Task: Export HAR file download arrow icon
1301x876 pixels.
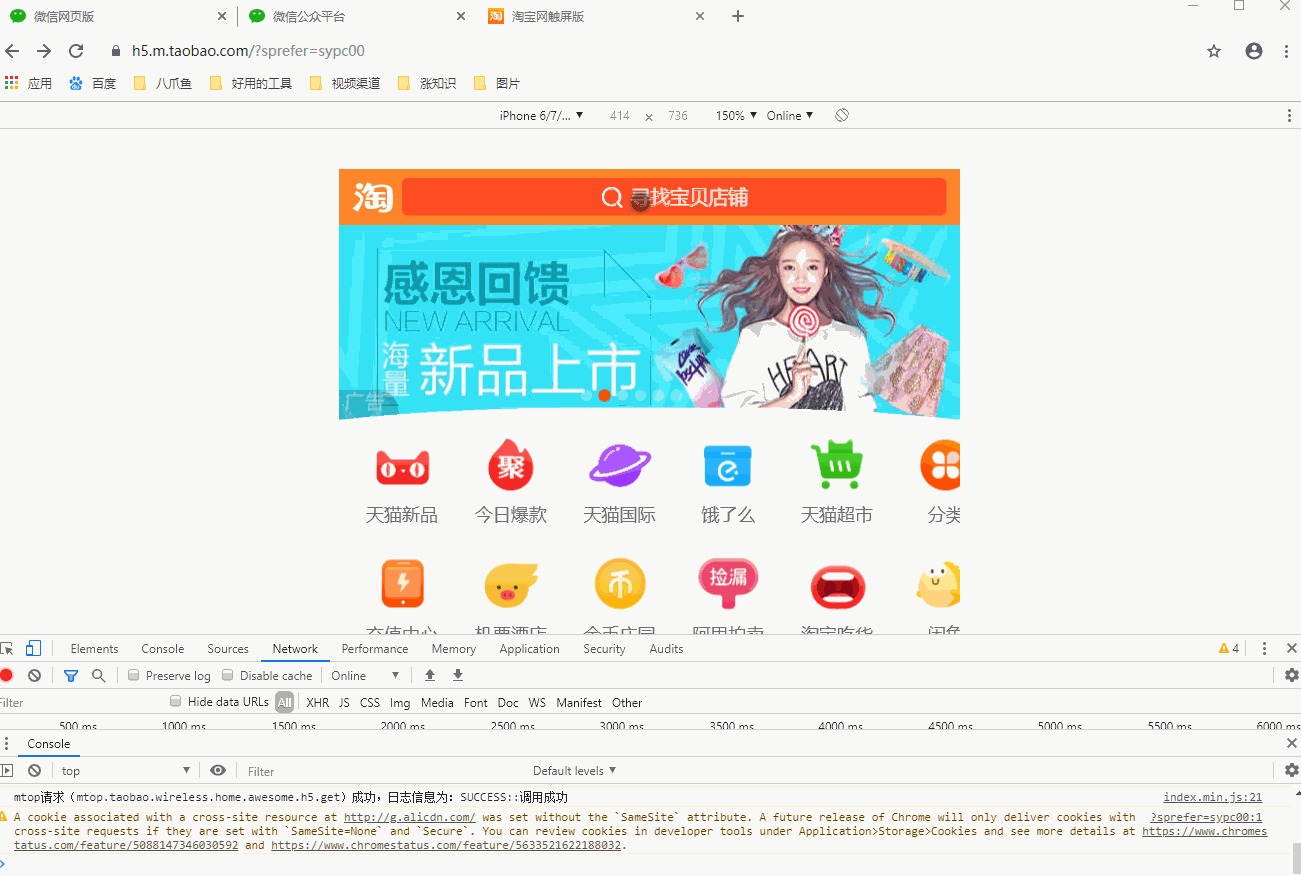Action: 458,675
